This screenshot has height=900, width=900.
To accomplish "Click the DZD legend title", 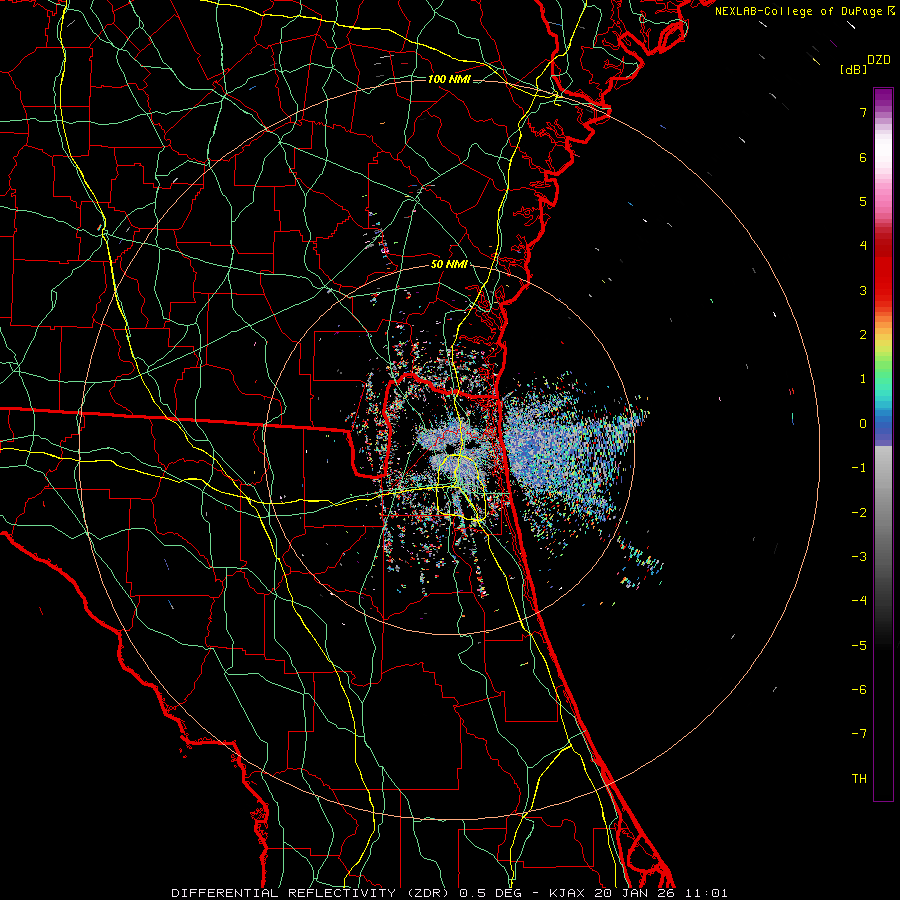I will click(879, 60).
